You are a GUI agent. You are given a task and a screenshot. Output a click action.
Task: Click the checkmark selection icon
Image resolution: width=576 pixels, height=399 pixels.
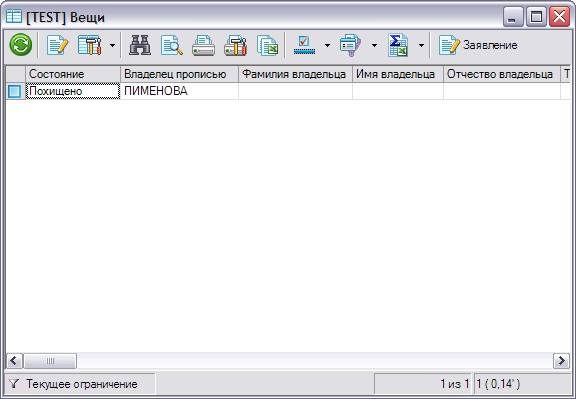click(x=304, y=45)
